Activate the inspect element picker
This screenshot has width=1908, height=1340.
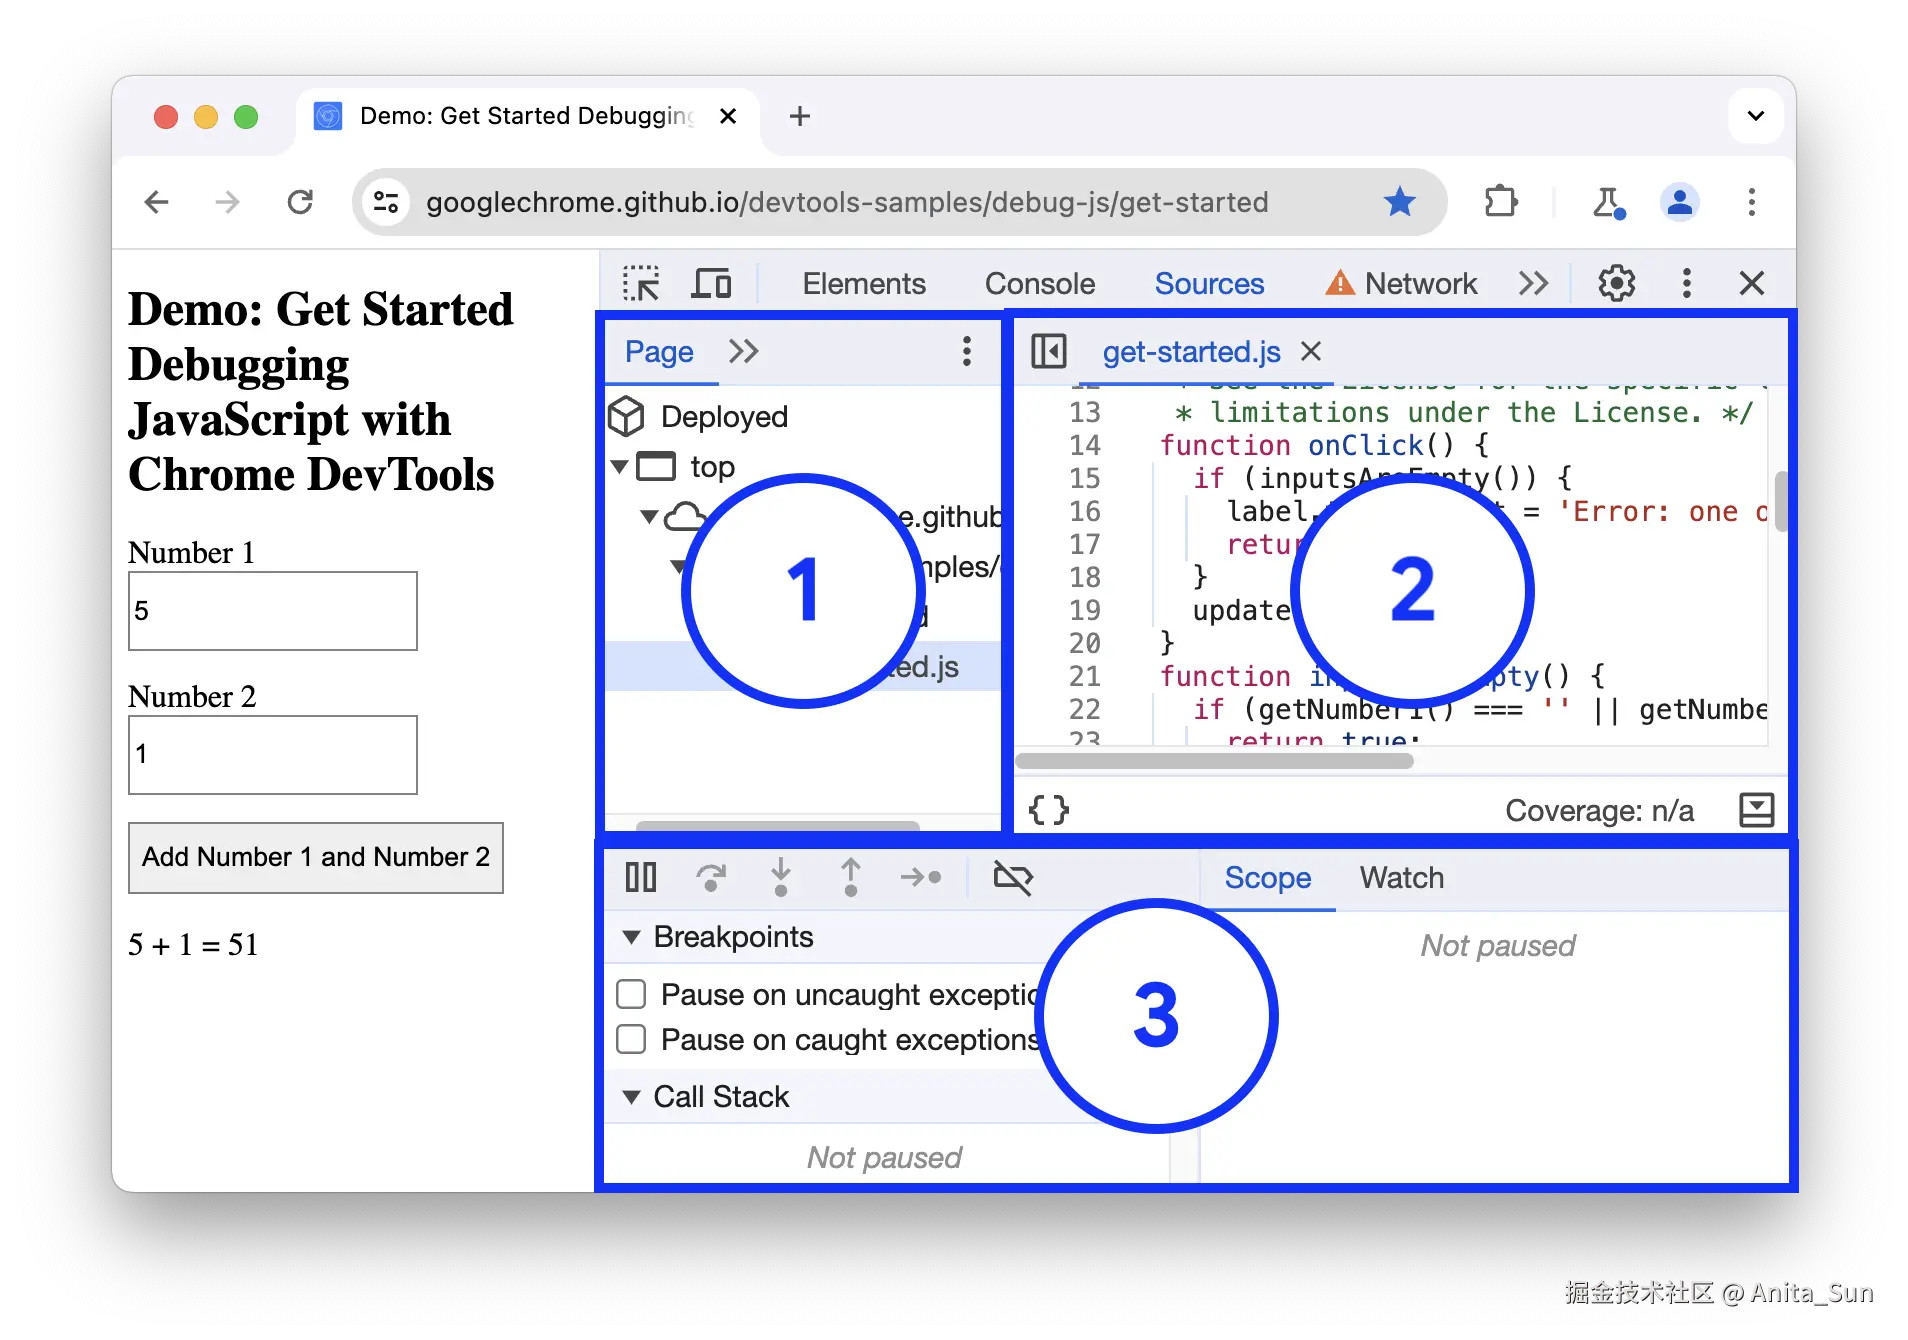click(641, 284)
